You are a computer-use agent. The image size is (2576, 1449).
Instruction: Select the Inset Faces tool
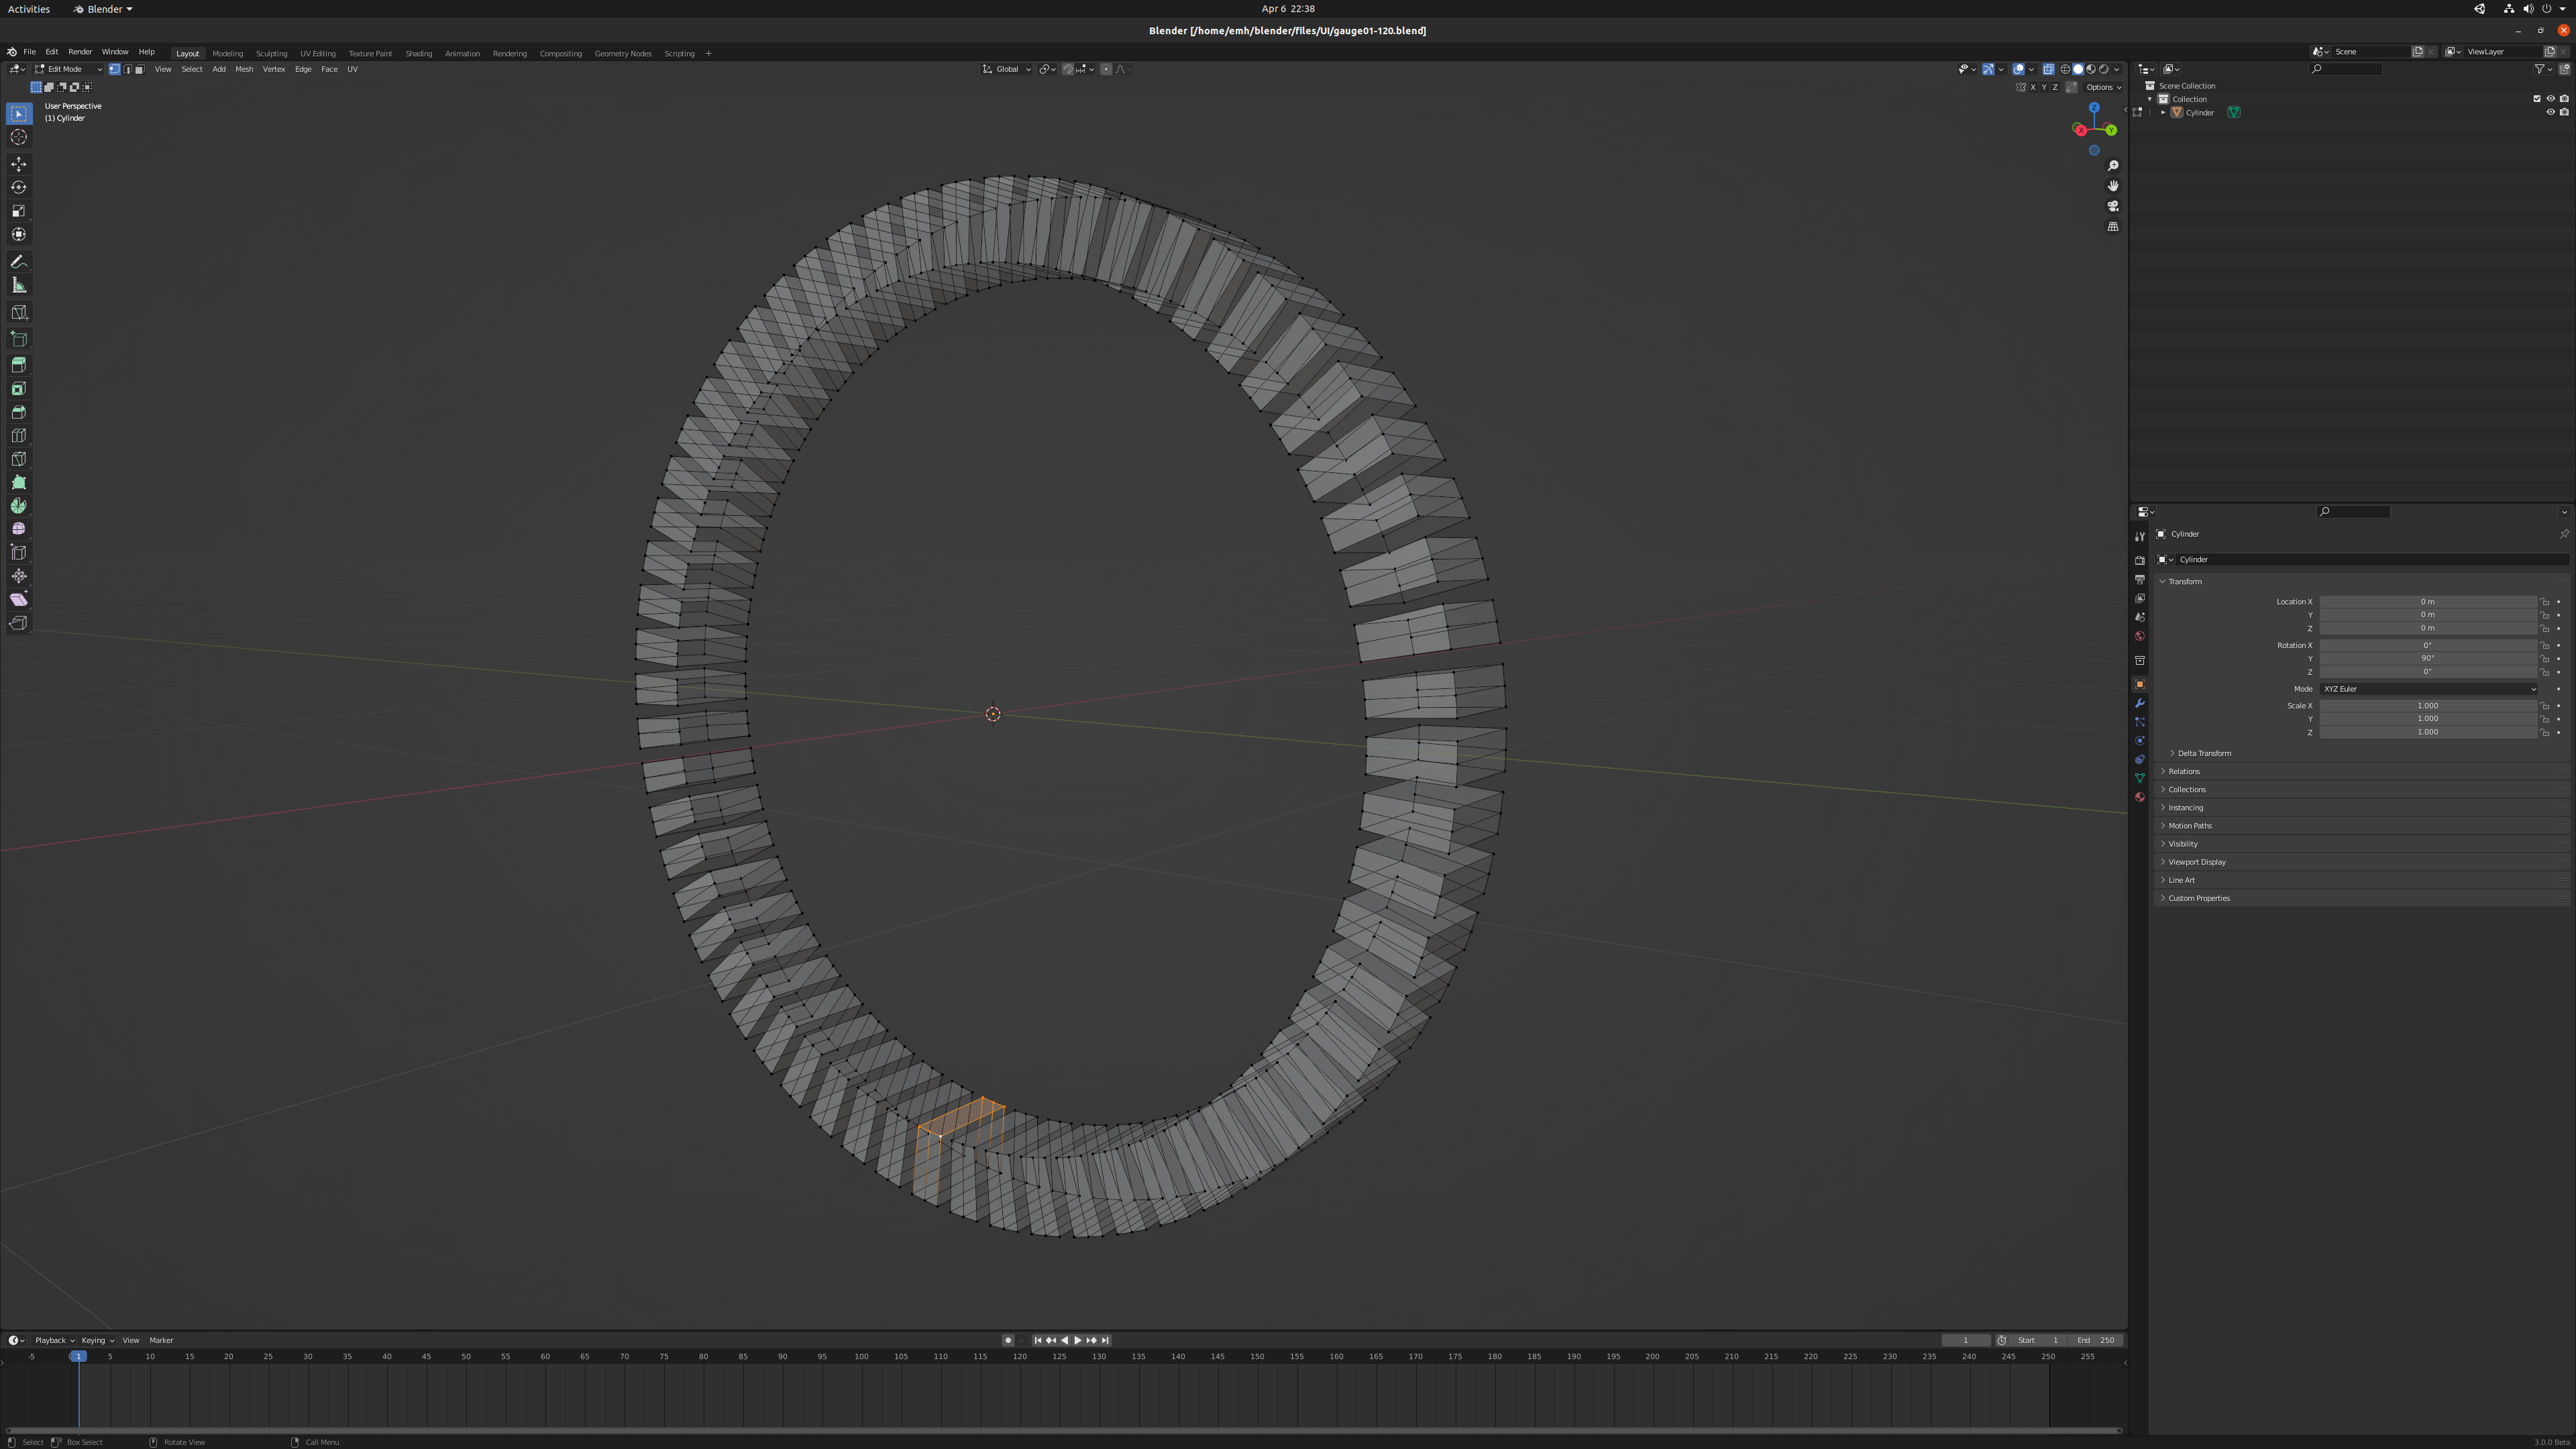coord(19,389)
